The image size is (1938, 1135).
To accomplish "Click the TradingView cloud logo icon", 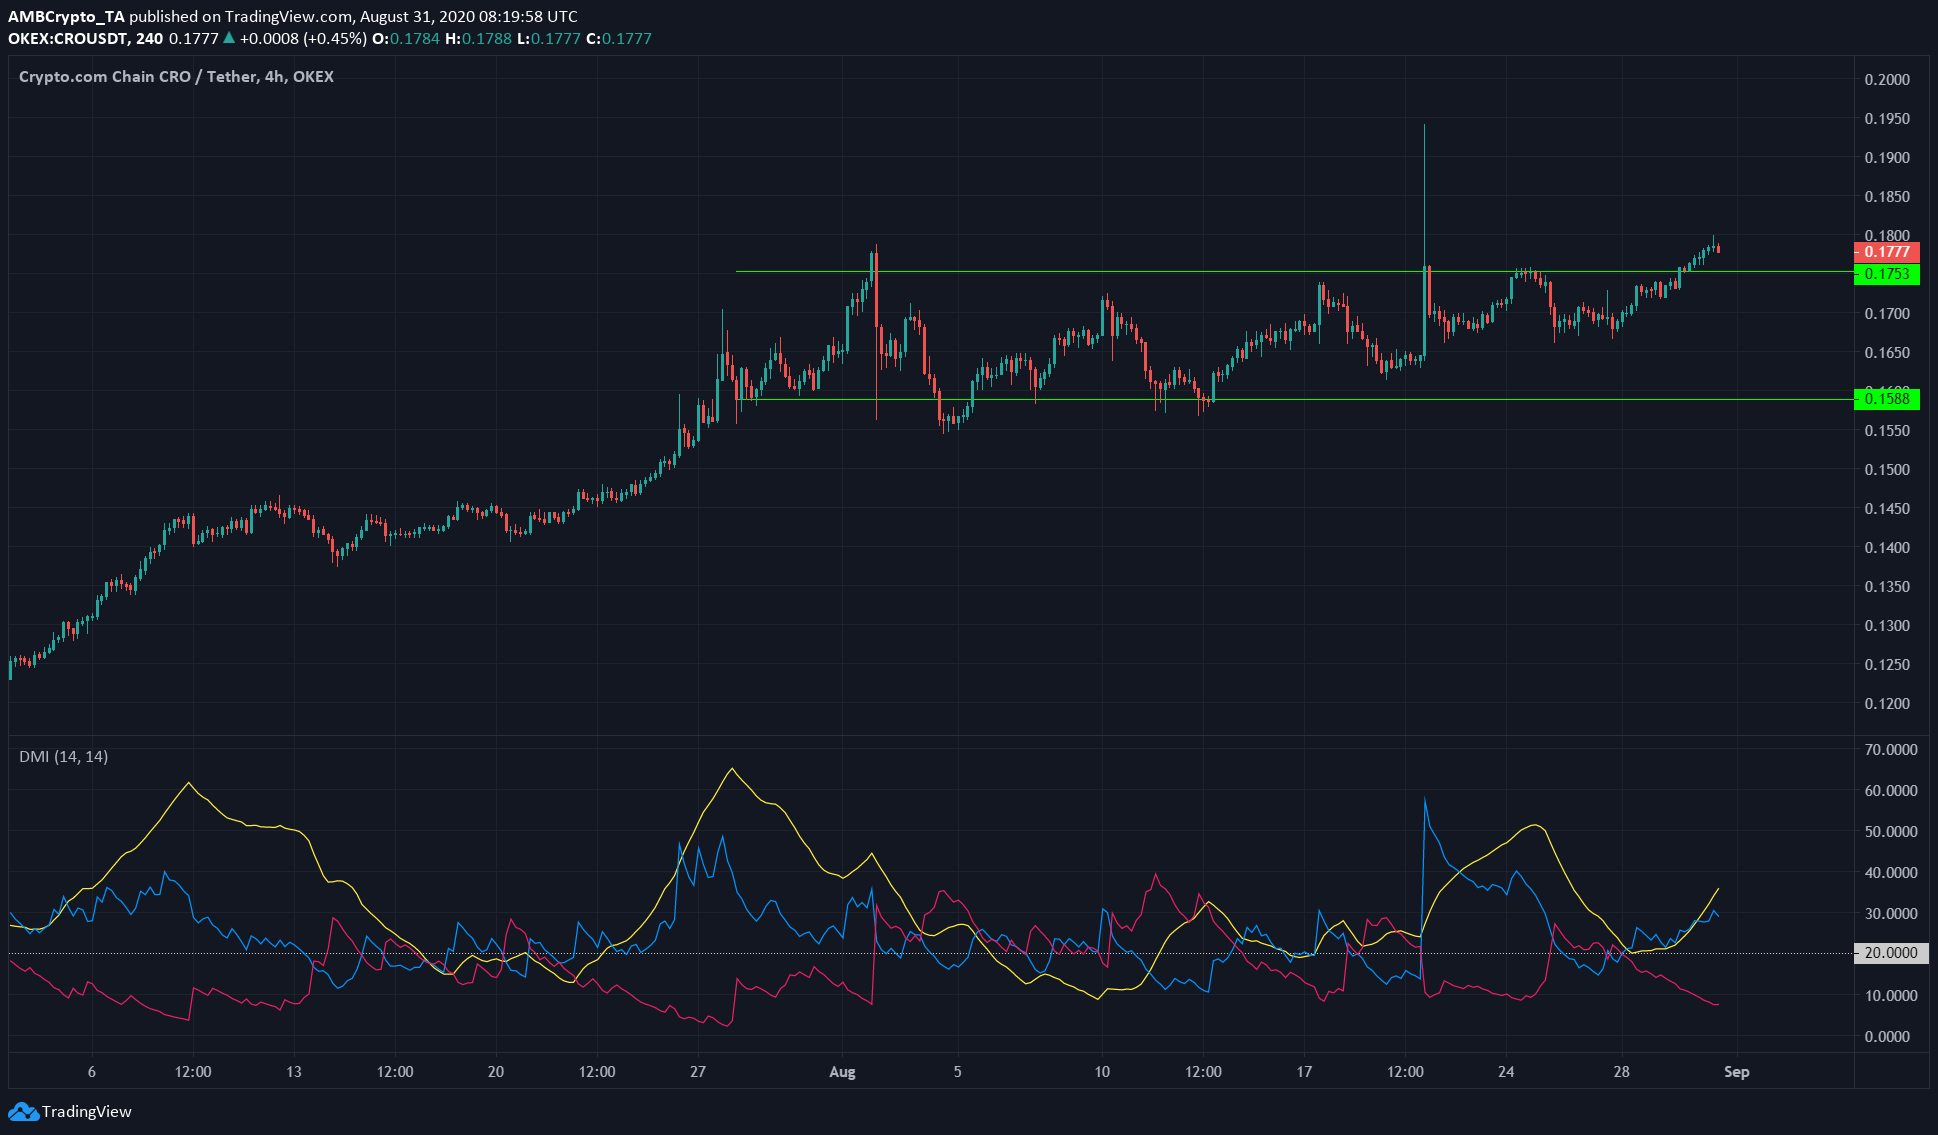I will pos(22,1111).
